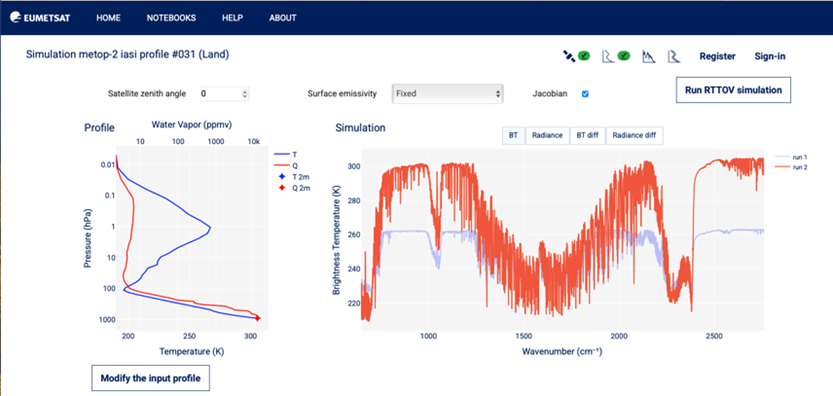This screenshot has width=833, height=396.
Task: Switch to the Radiance tab
Action: (547, 136)
